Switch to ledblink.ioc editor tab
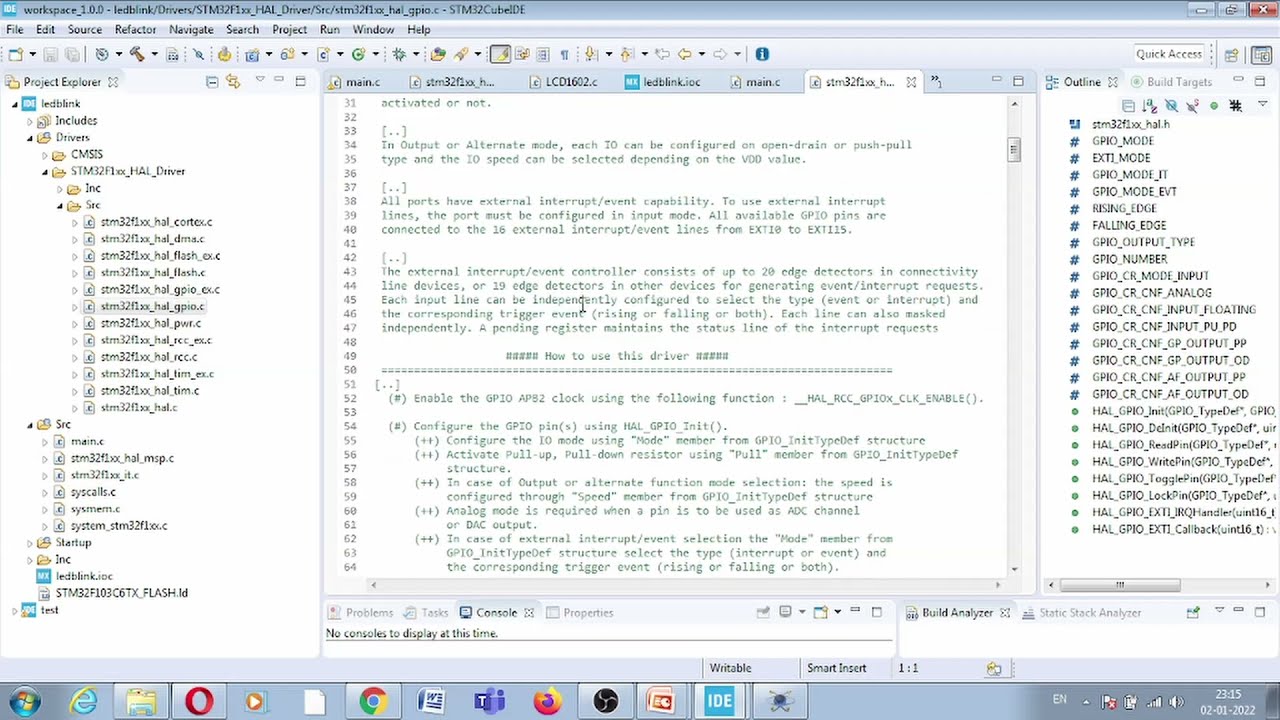Image resolution: width=1280 pixels, height=720 pixels. [x=662, y=82]
